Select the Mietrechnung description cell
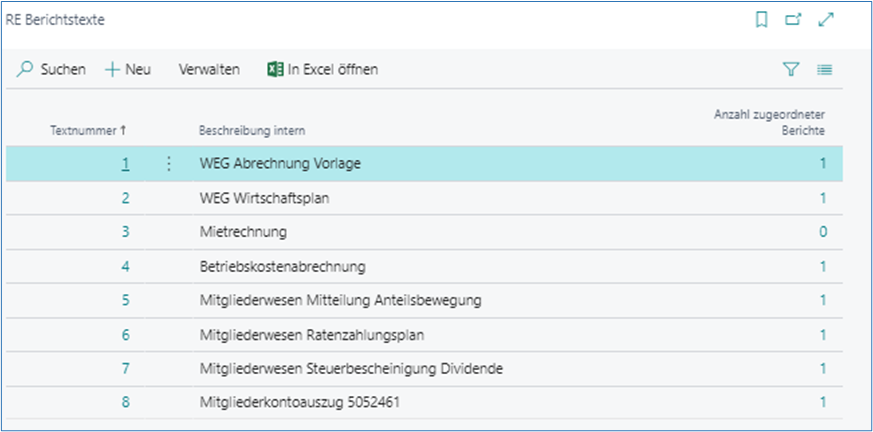This screenshot has height=432, width=873. [x=243, y=232]
